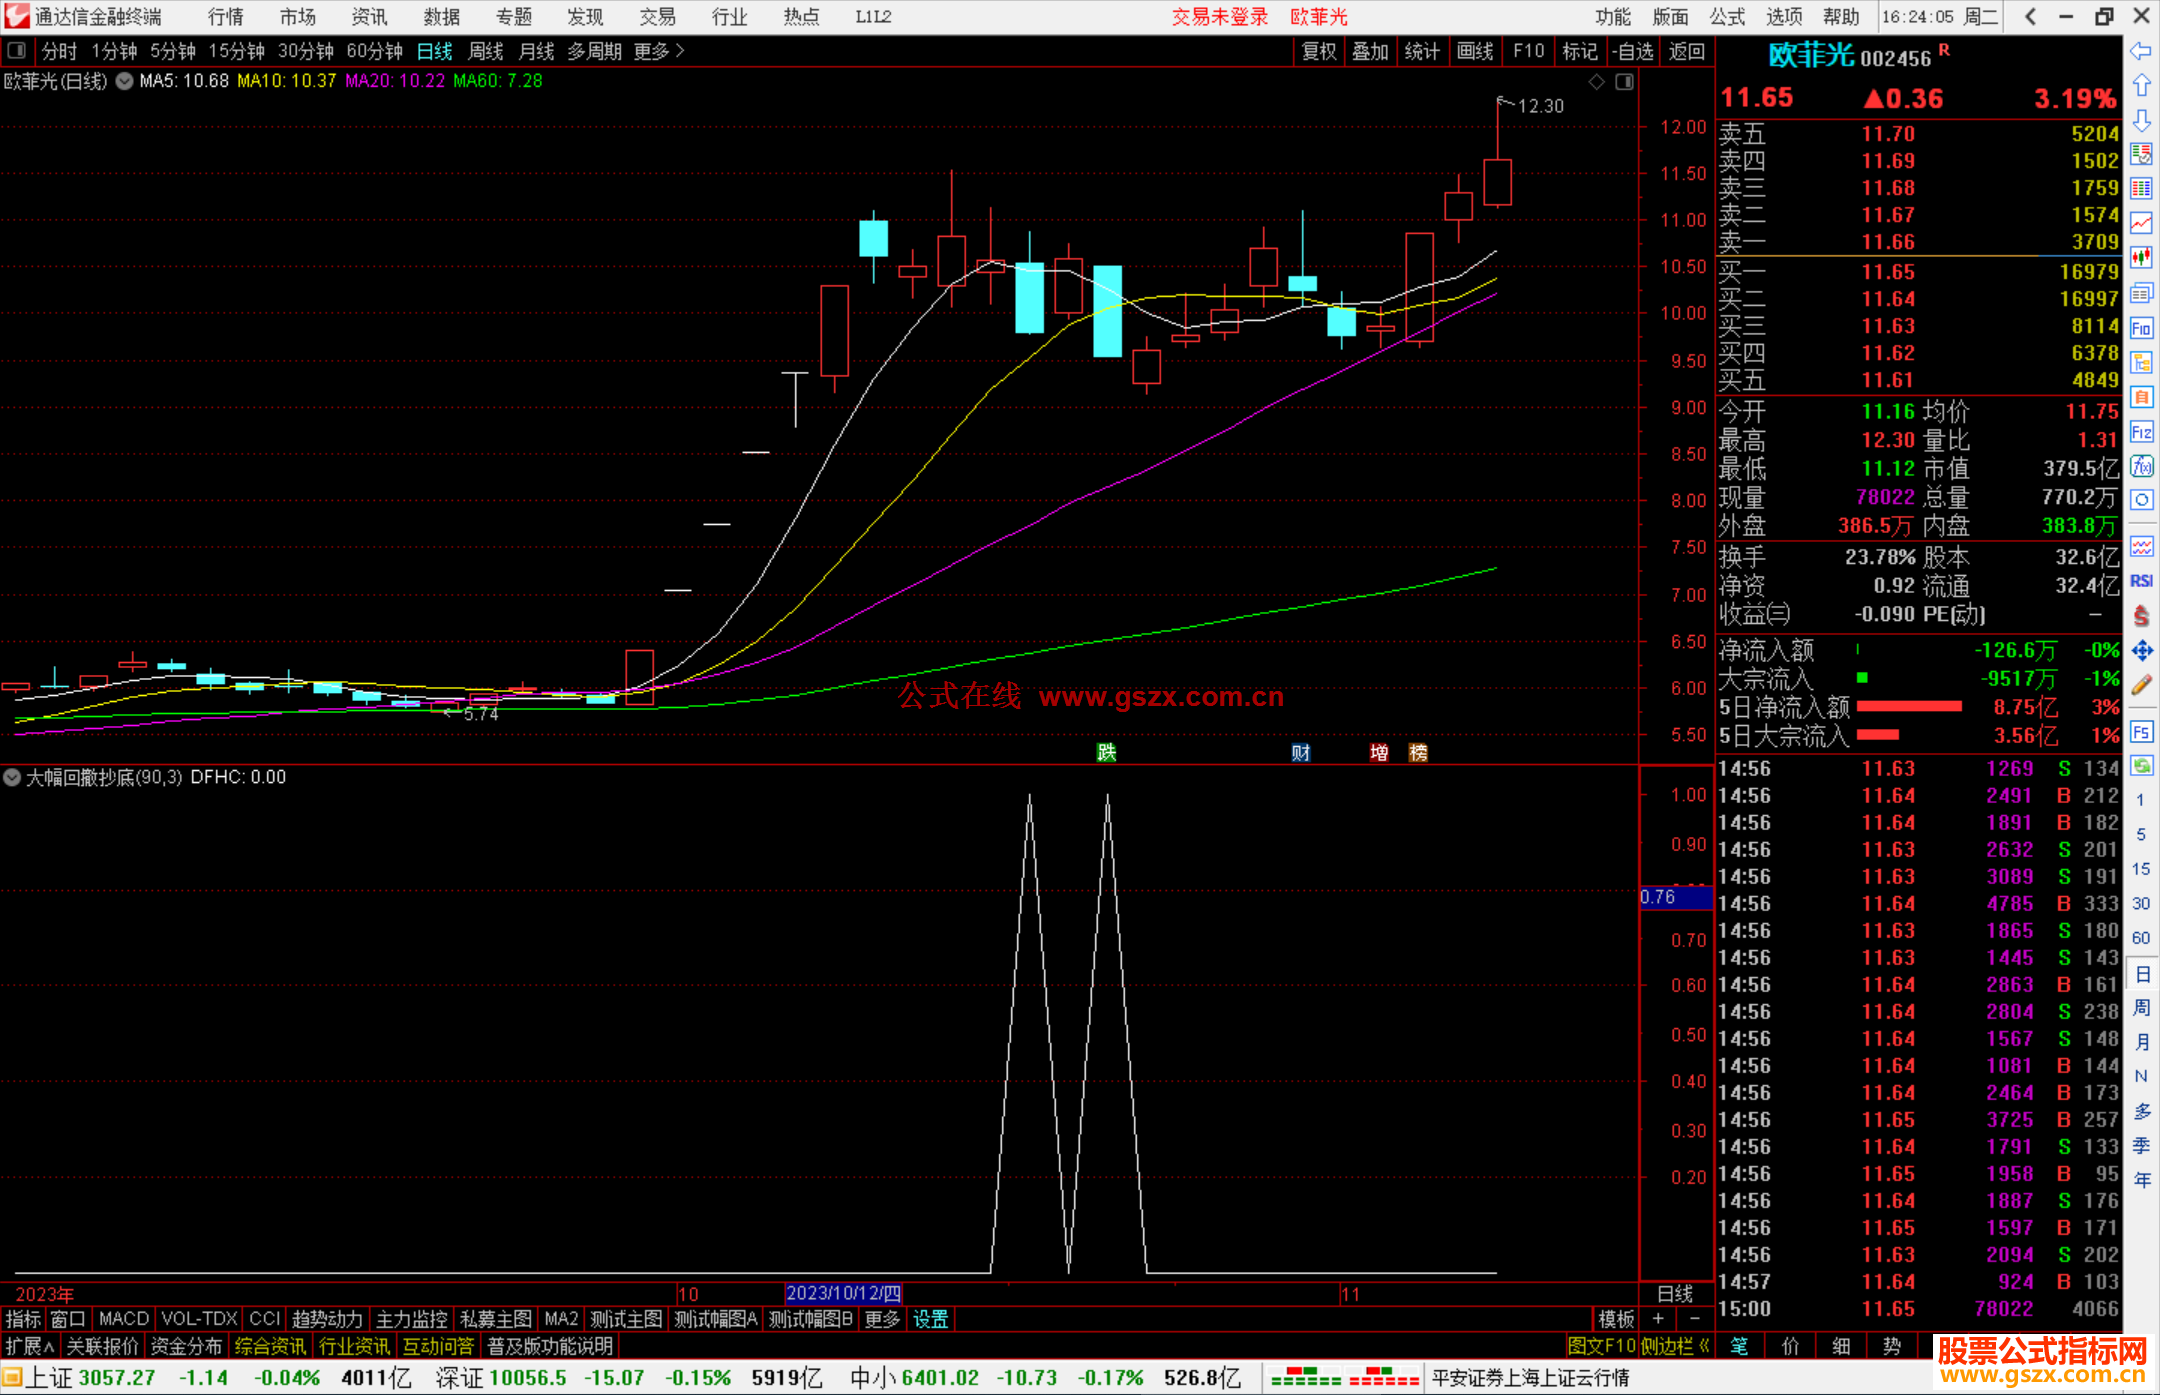Click the trend line chart sidebar icon

coord(2141,223)
